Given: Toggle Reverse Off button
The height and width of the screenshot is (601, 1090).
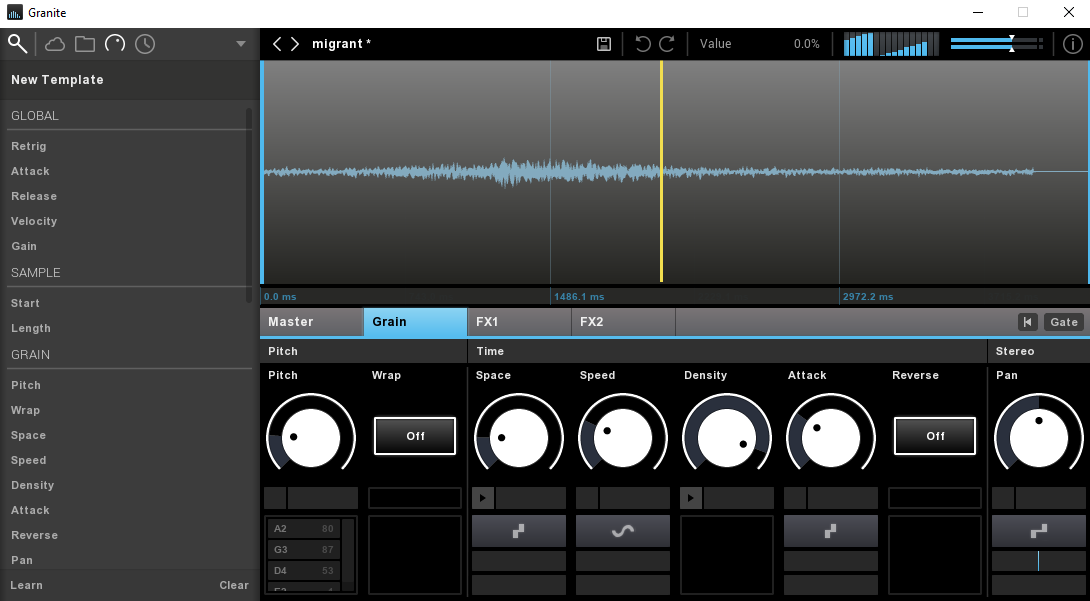Looking at the screenshot, I should point(935,436).
